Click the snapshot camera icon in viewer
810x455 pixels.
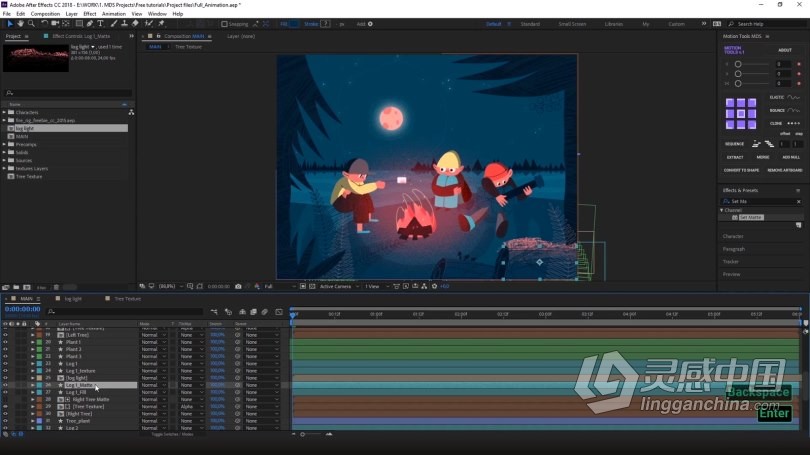pos(238,286)
